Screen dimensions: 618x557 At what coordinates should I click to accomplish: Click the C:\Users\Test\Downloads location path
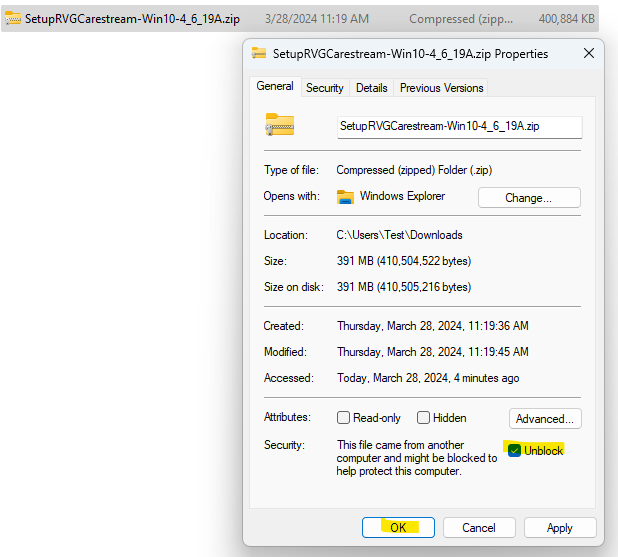point(399,235)
